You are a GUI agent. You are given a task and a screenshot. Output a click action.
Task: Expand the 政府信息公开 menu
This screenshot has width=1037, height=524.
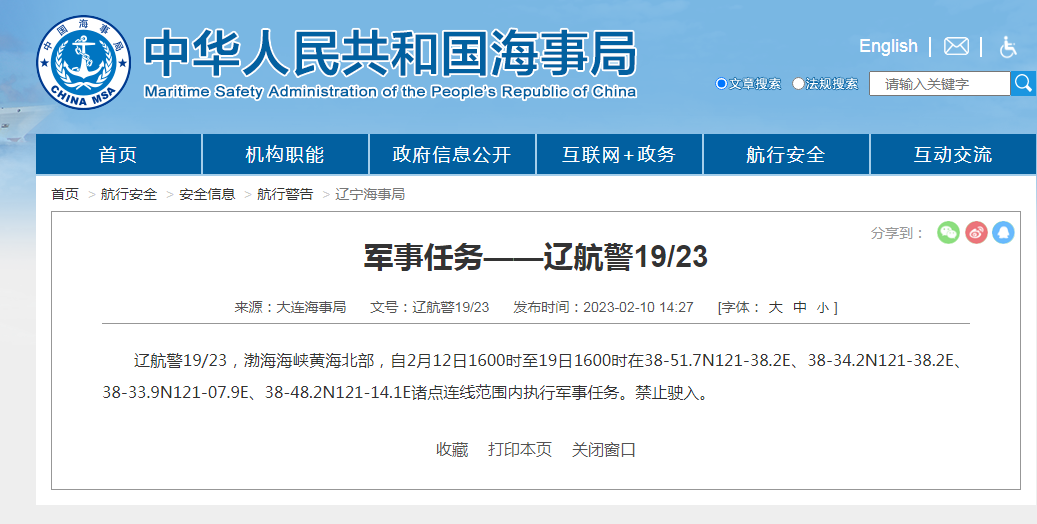pos(452,154)
